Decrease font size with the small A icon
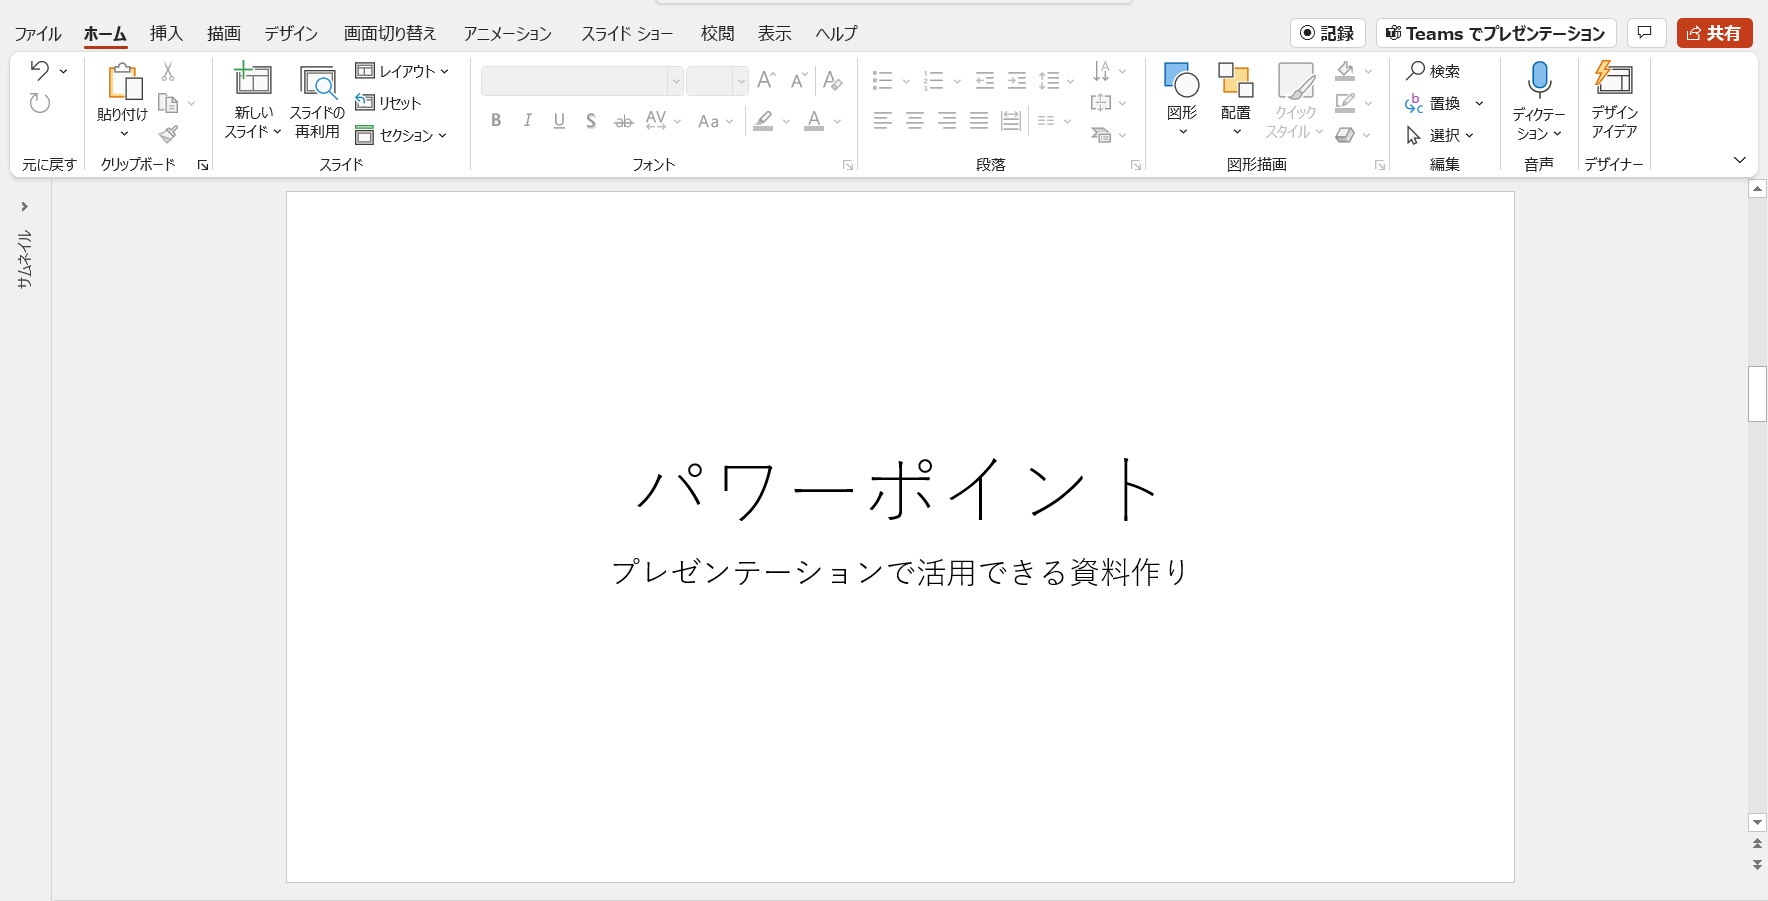Screen dimensions: 1768x901 pos(798,80)
